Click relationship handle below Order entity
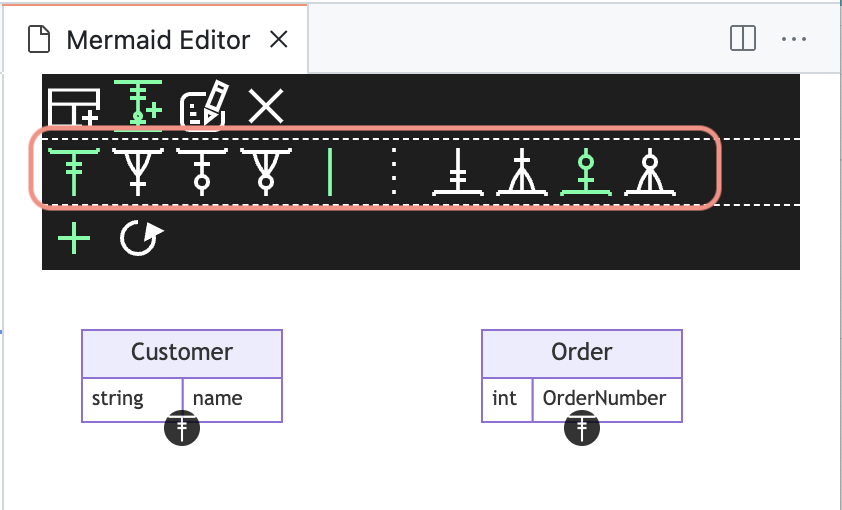The height and width of the screenshot is (510, 842). pyautogui.click(x=582, y=428)
